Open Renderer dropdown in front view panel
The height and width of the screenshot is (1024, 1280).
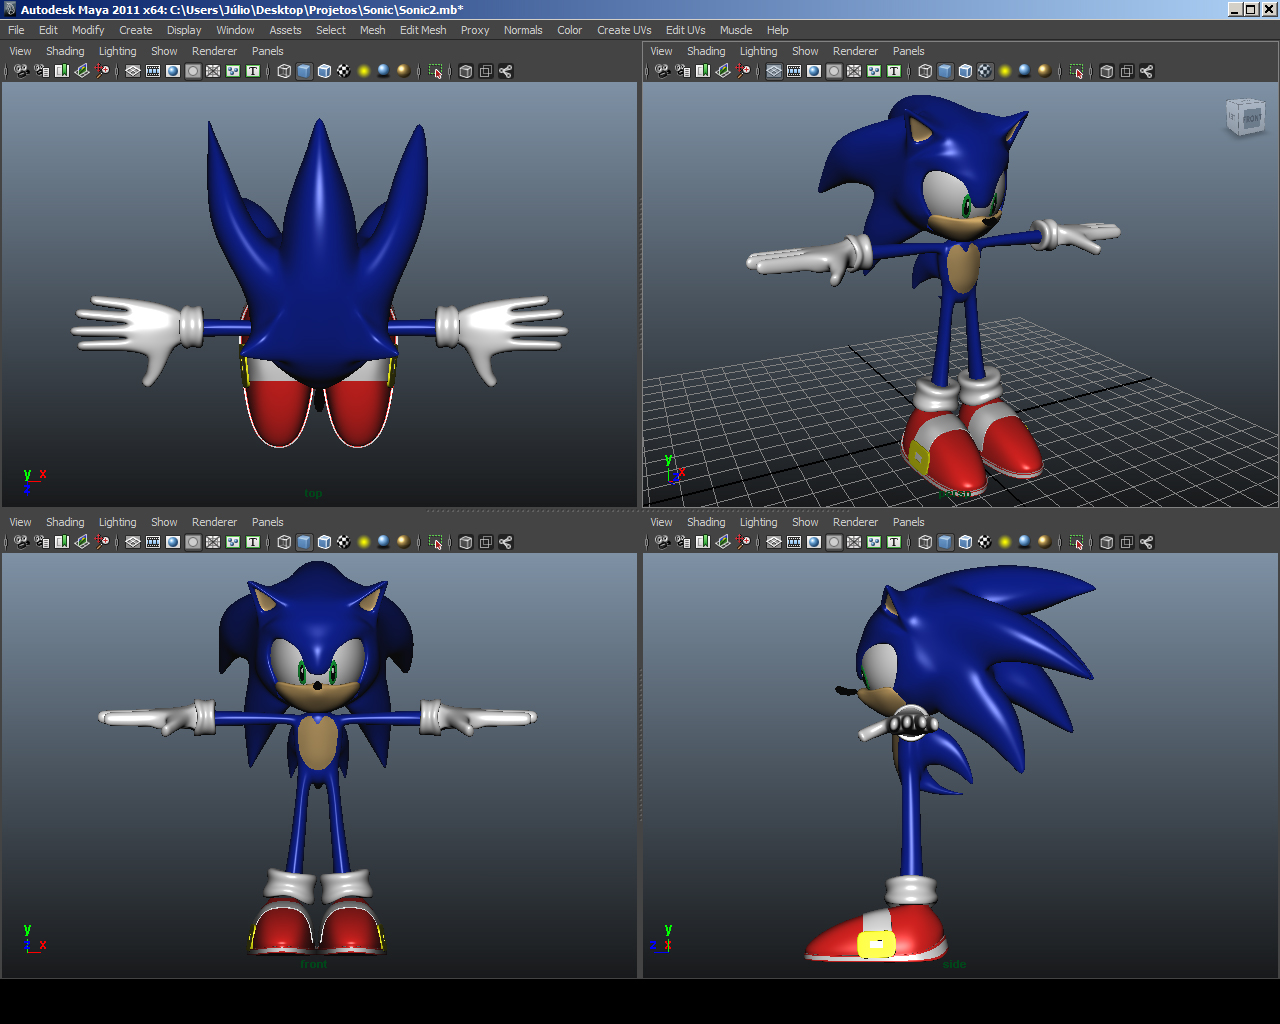[214, 522]
